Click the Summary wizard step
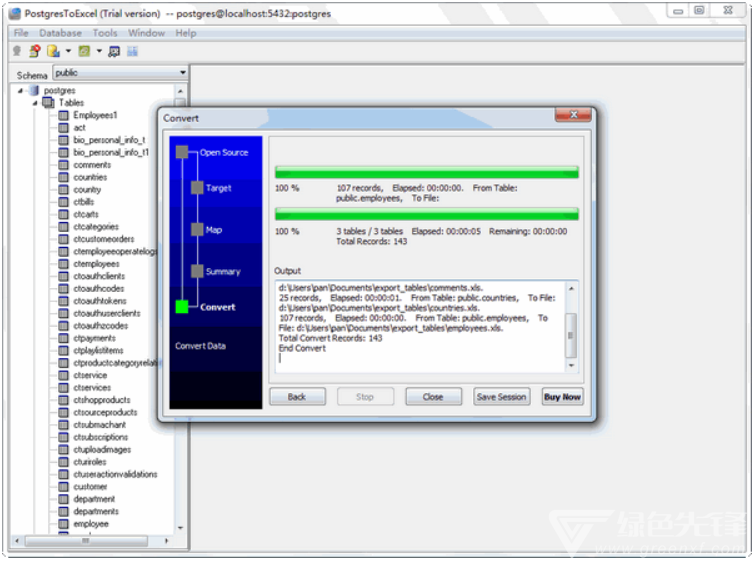756x563 pixels. click(223, 271)
